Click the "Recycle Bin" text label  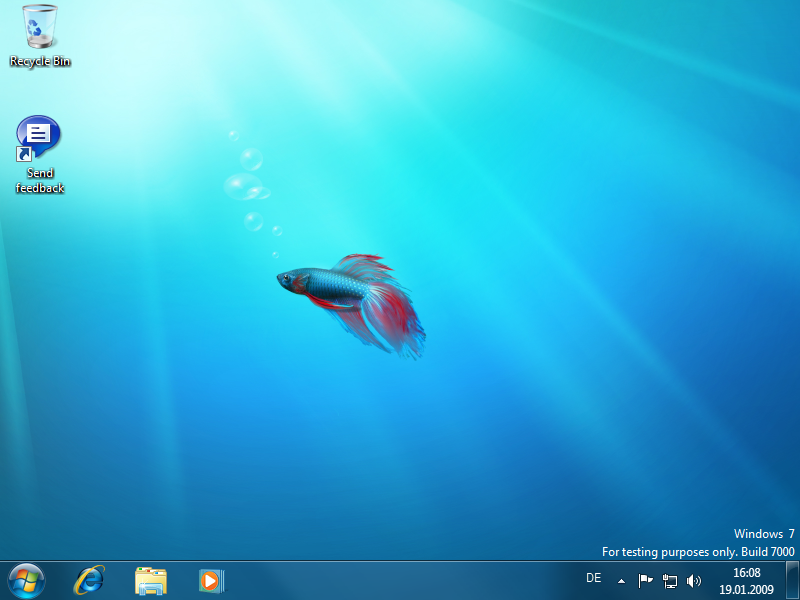(40, 61)
